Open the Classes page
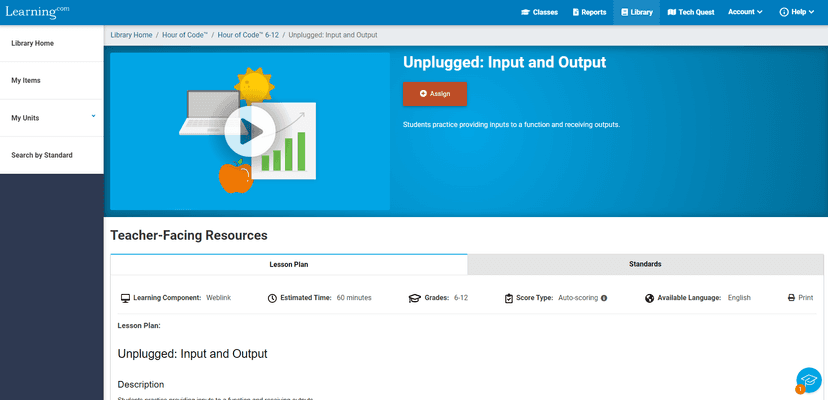The height and width of the screenshot is (400, 828). coord(539,12)
